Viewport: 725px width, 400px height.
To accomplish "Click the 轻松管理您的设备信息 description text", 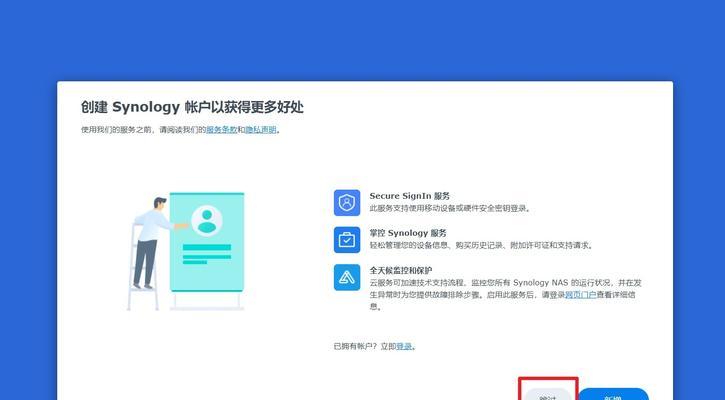I will point(482,246).
